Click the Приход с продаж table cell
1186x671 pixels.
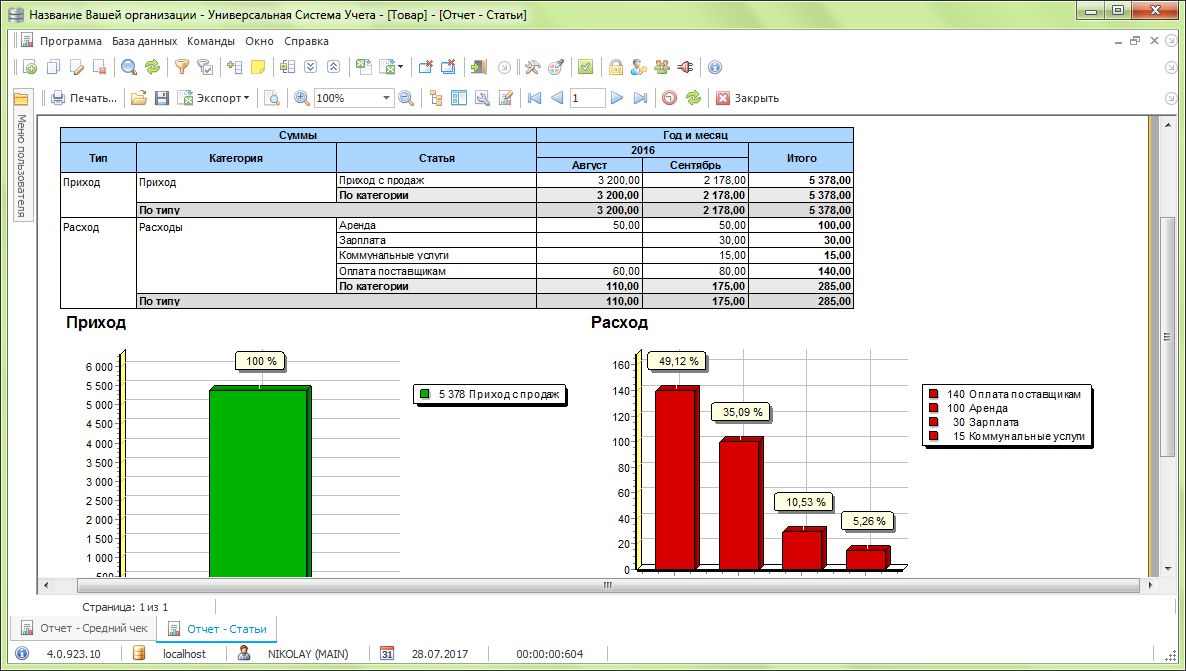436,181
